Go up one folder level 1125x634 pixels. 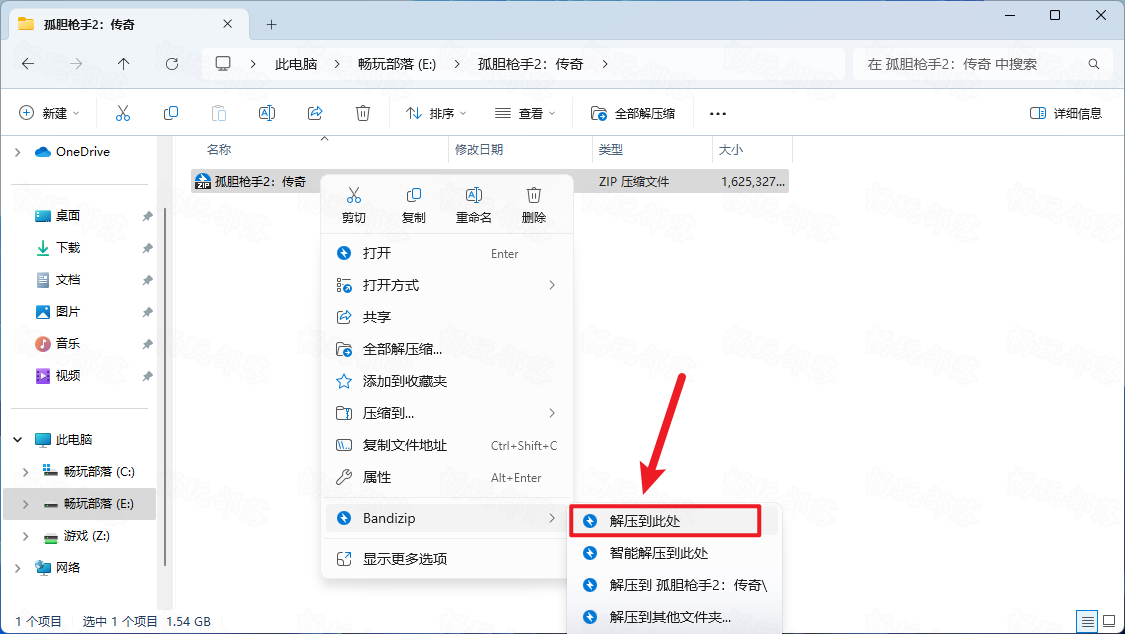click(x=123, y=64)
